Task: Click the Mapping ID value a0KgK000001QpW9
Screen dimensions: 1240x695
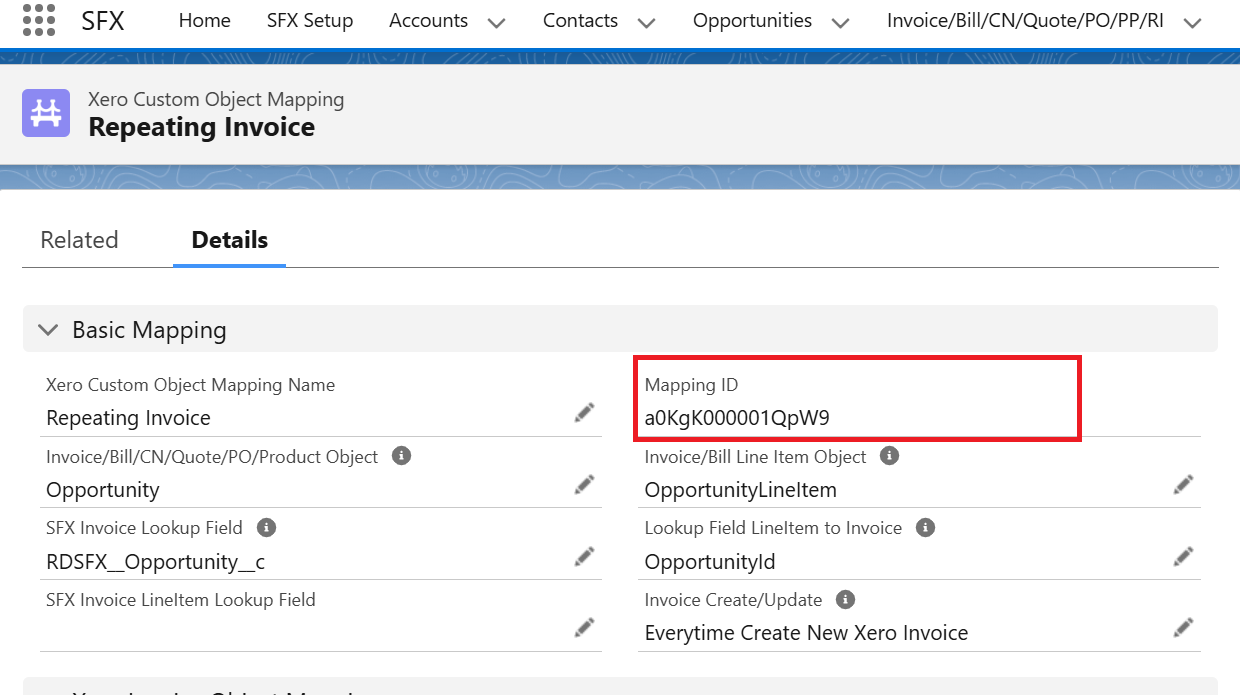Action: click(737, 418)
